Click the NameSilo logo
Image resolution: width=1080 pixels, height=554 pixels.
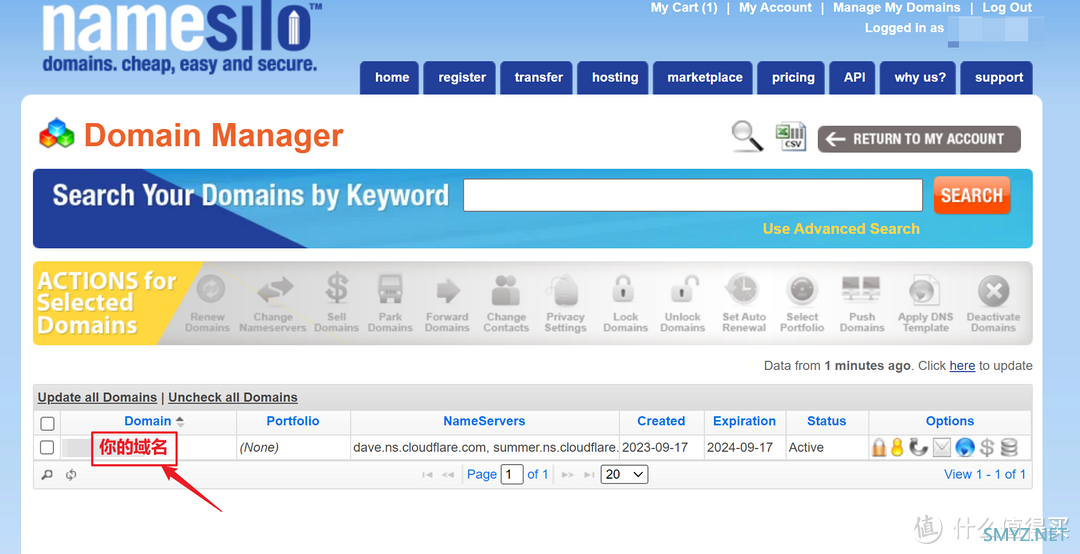pos(181,37)
